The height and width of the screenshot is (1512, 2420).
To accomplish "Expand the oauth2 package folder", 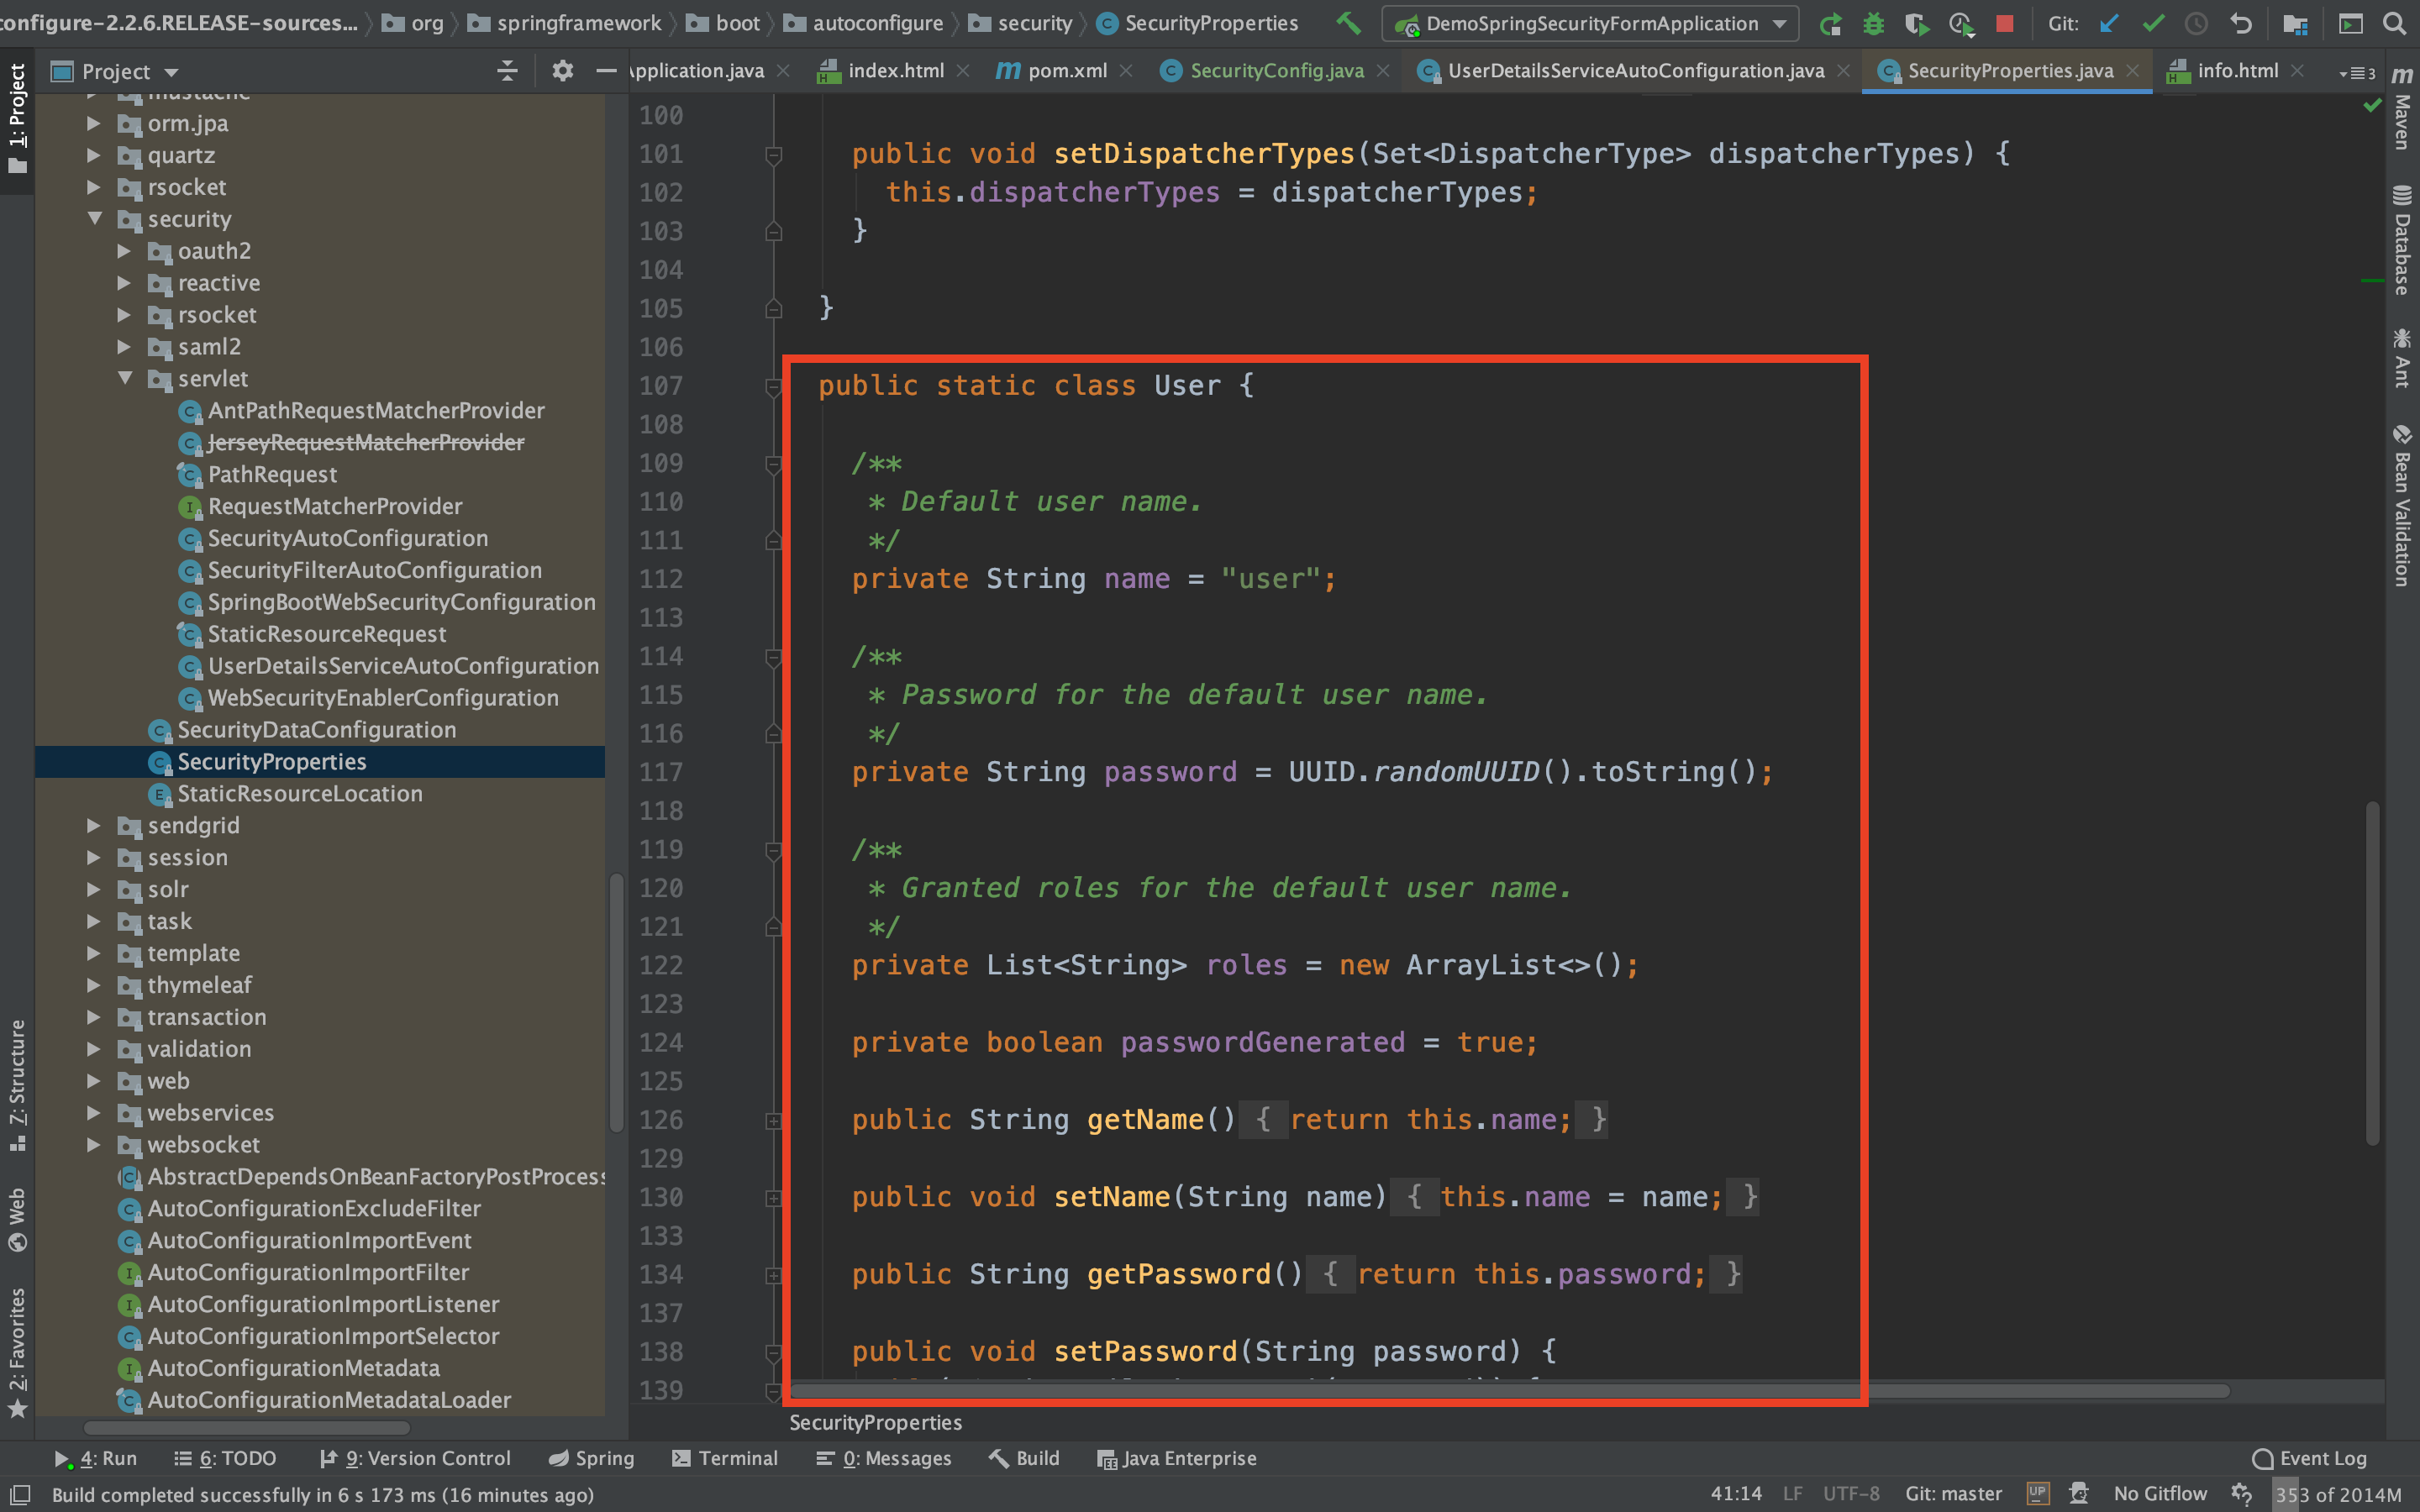I will (x=124, y=251).
